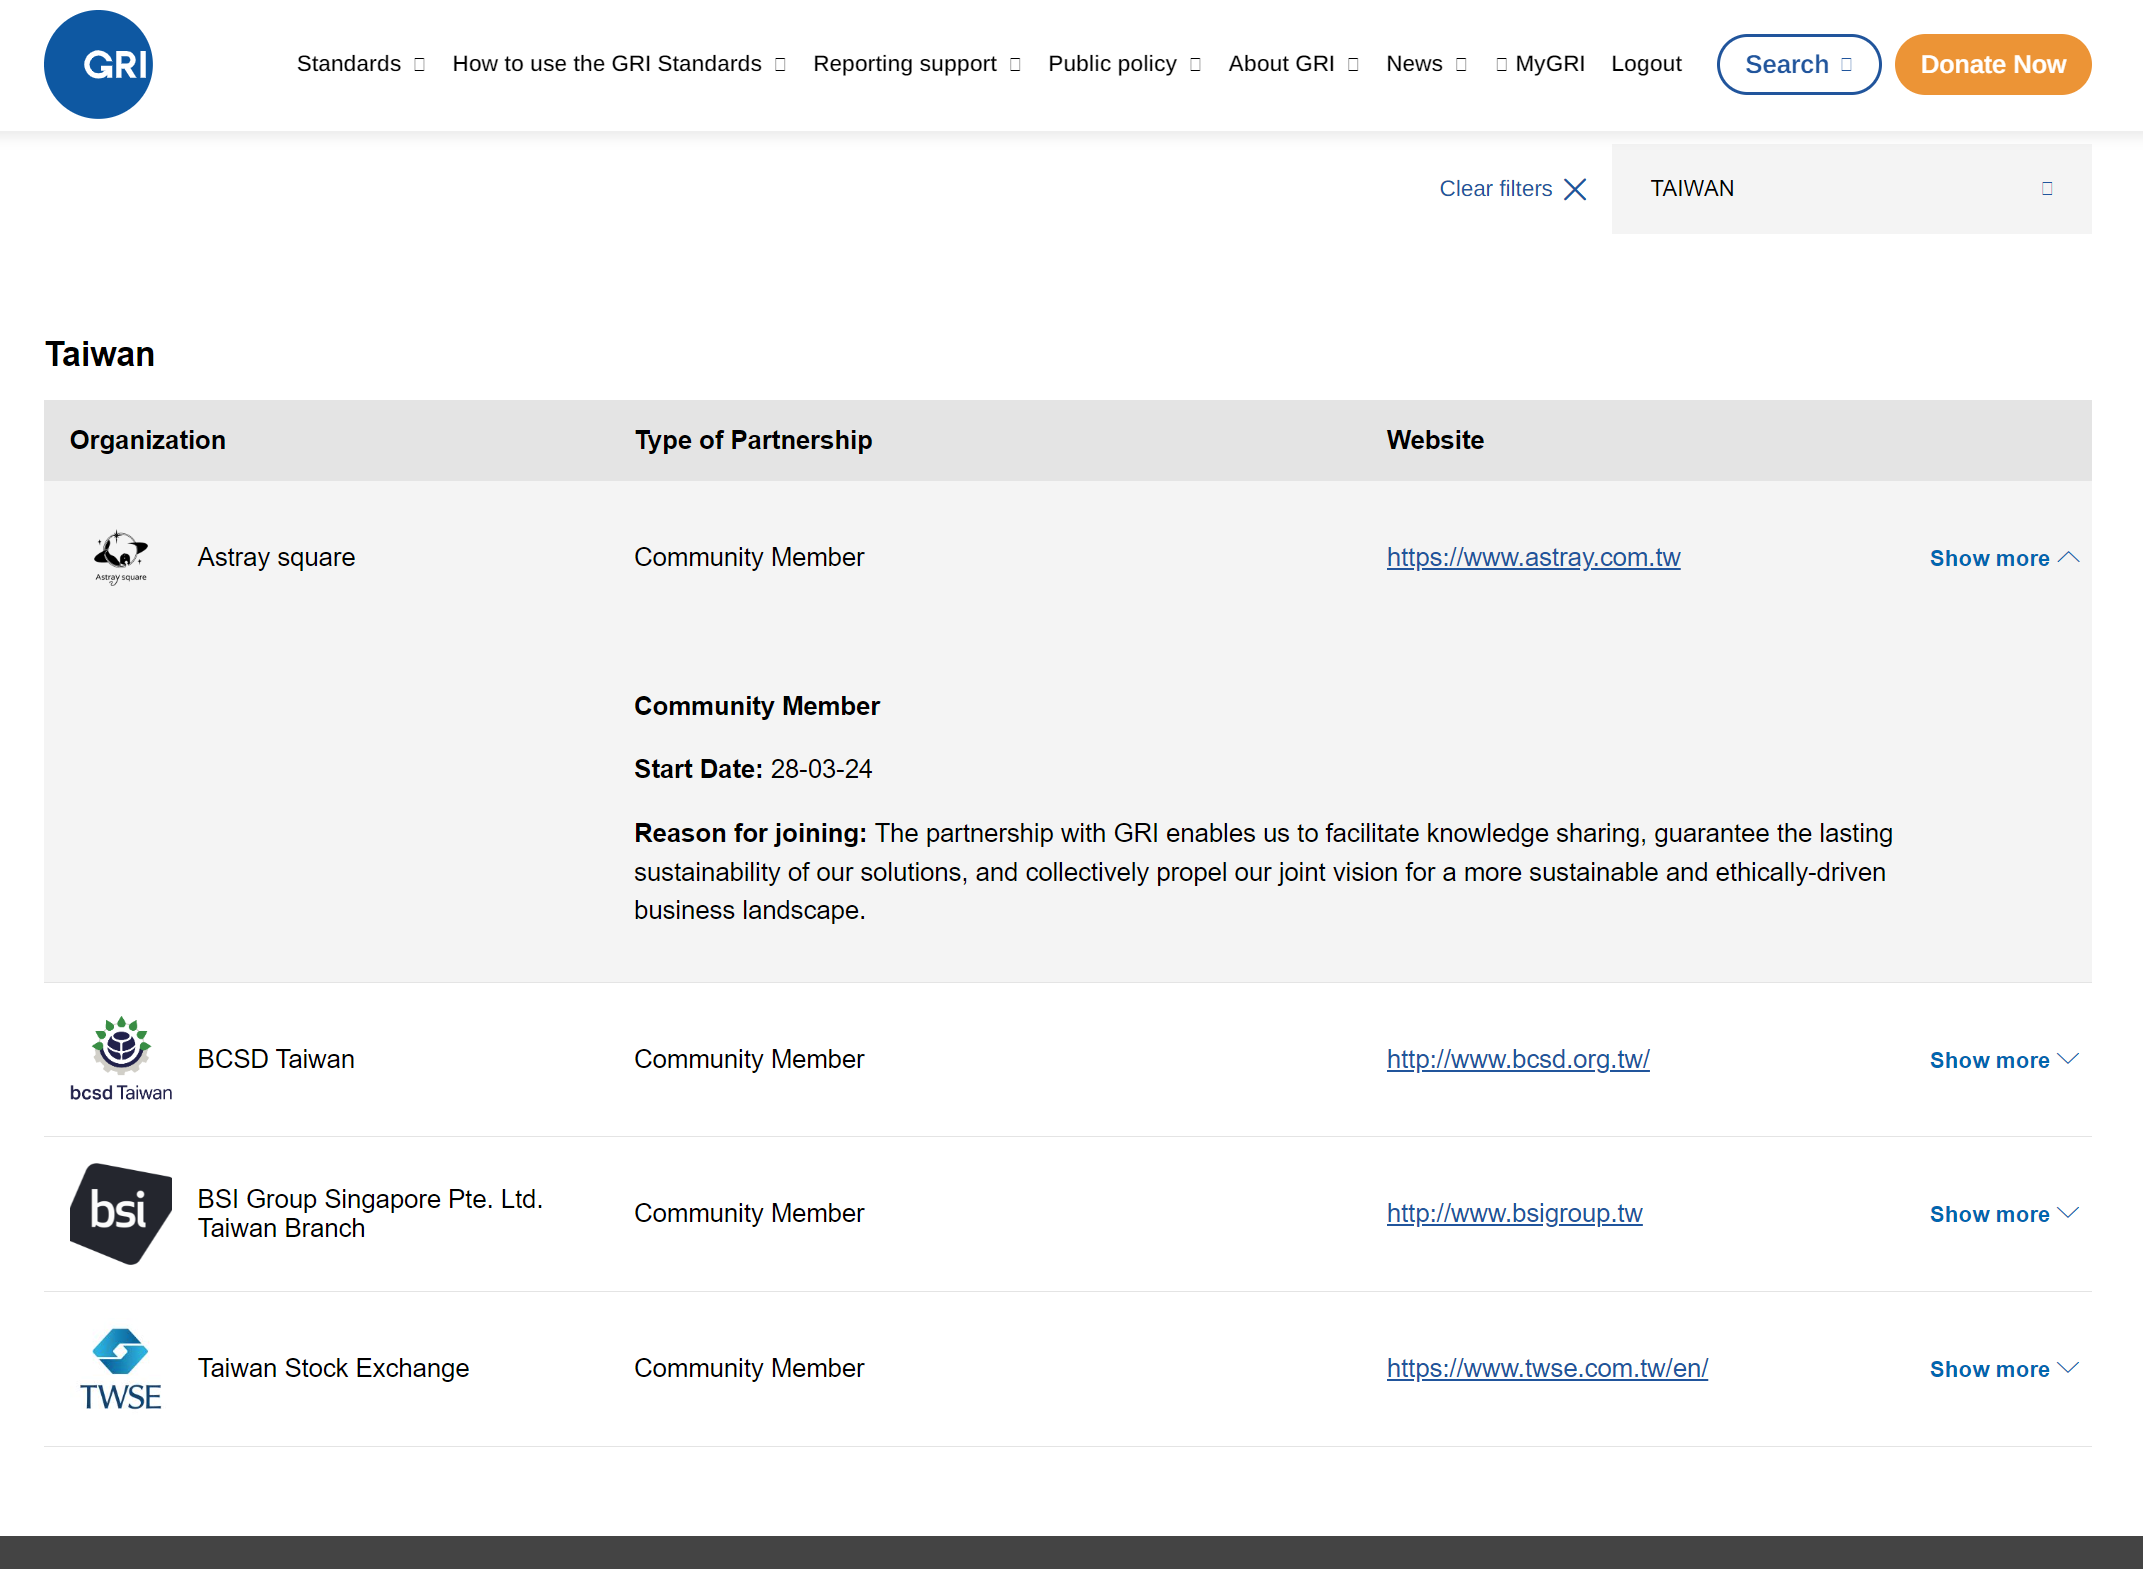
Task: Open the Public policy menu
Action: pyautogui.click(x=1124, y=64)
